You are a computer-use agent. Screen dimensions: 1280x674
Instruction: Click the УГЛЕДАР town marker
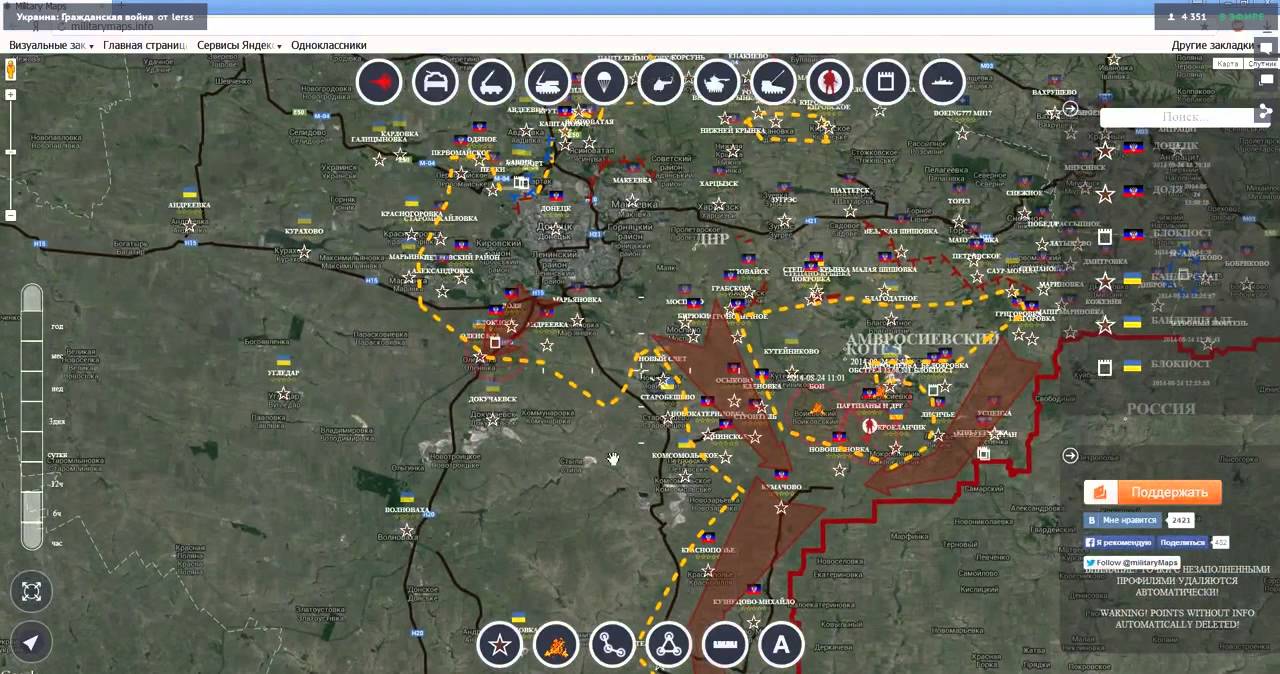[283, 393]
